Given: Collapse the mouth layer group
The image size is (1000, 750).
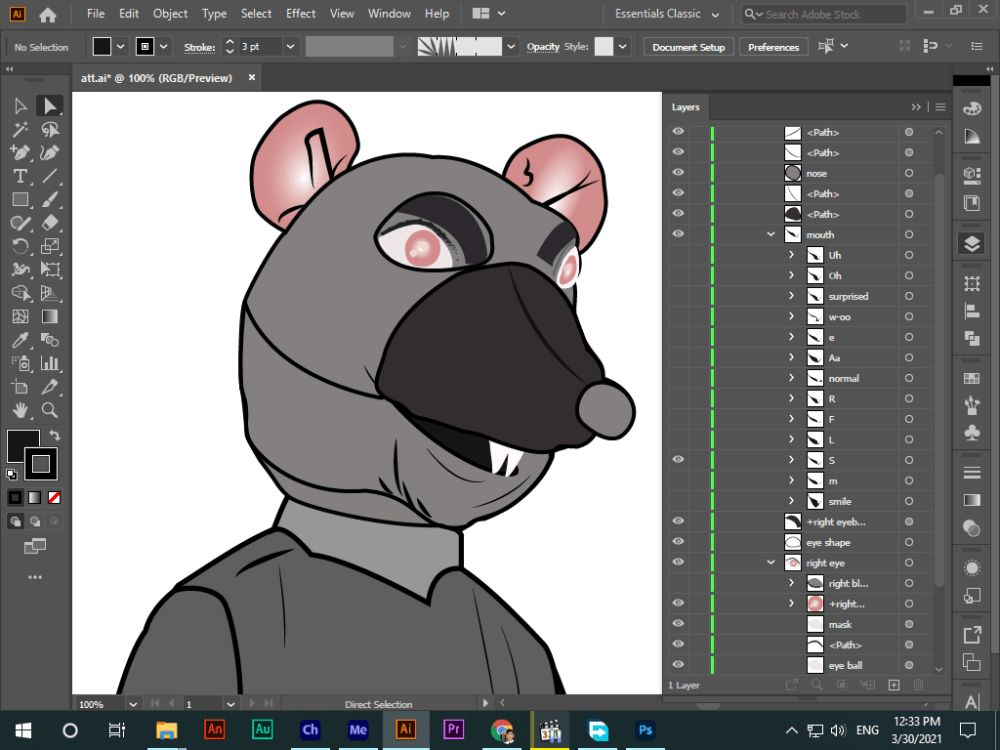Looking at the screenshot, I should tap(770, 234).
